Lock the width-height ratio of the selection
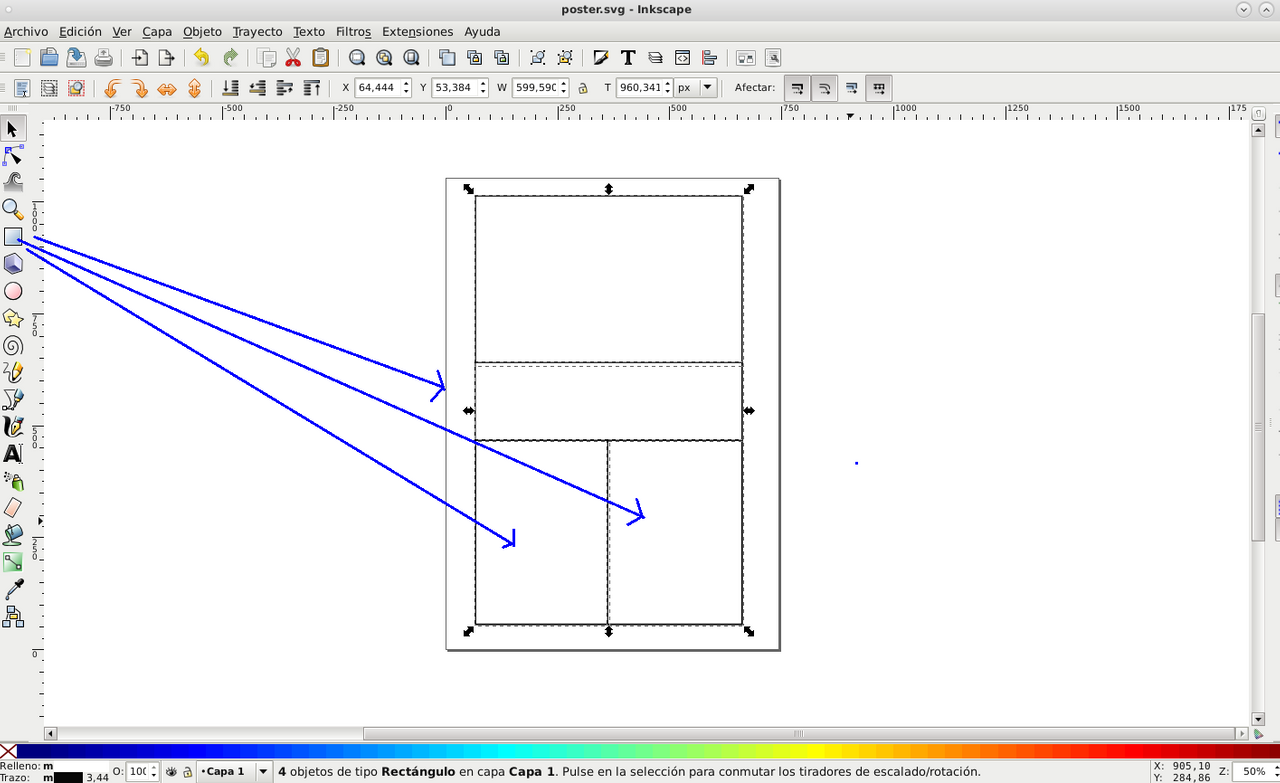 (x=581, y=87)
